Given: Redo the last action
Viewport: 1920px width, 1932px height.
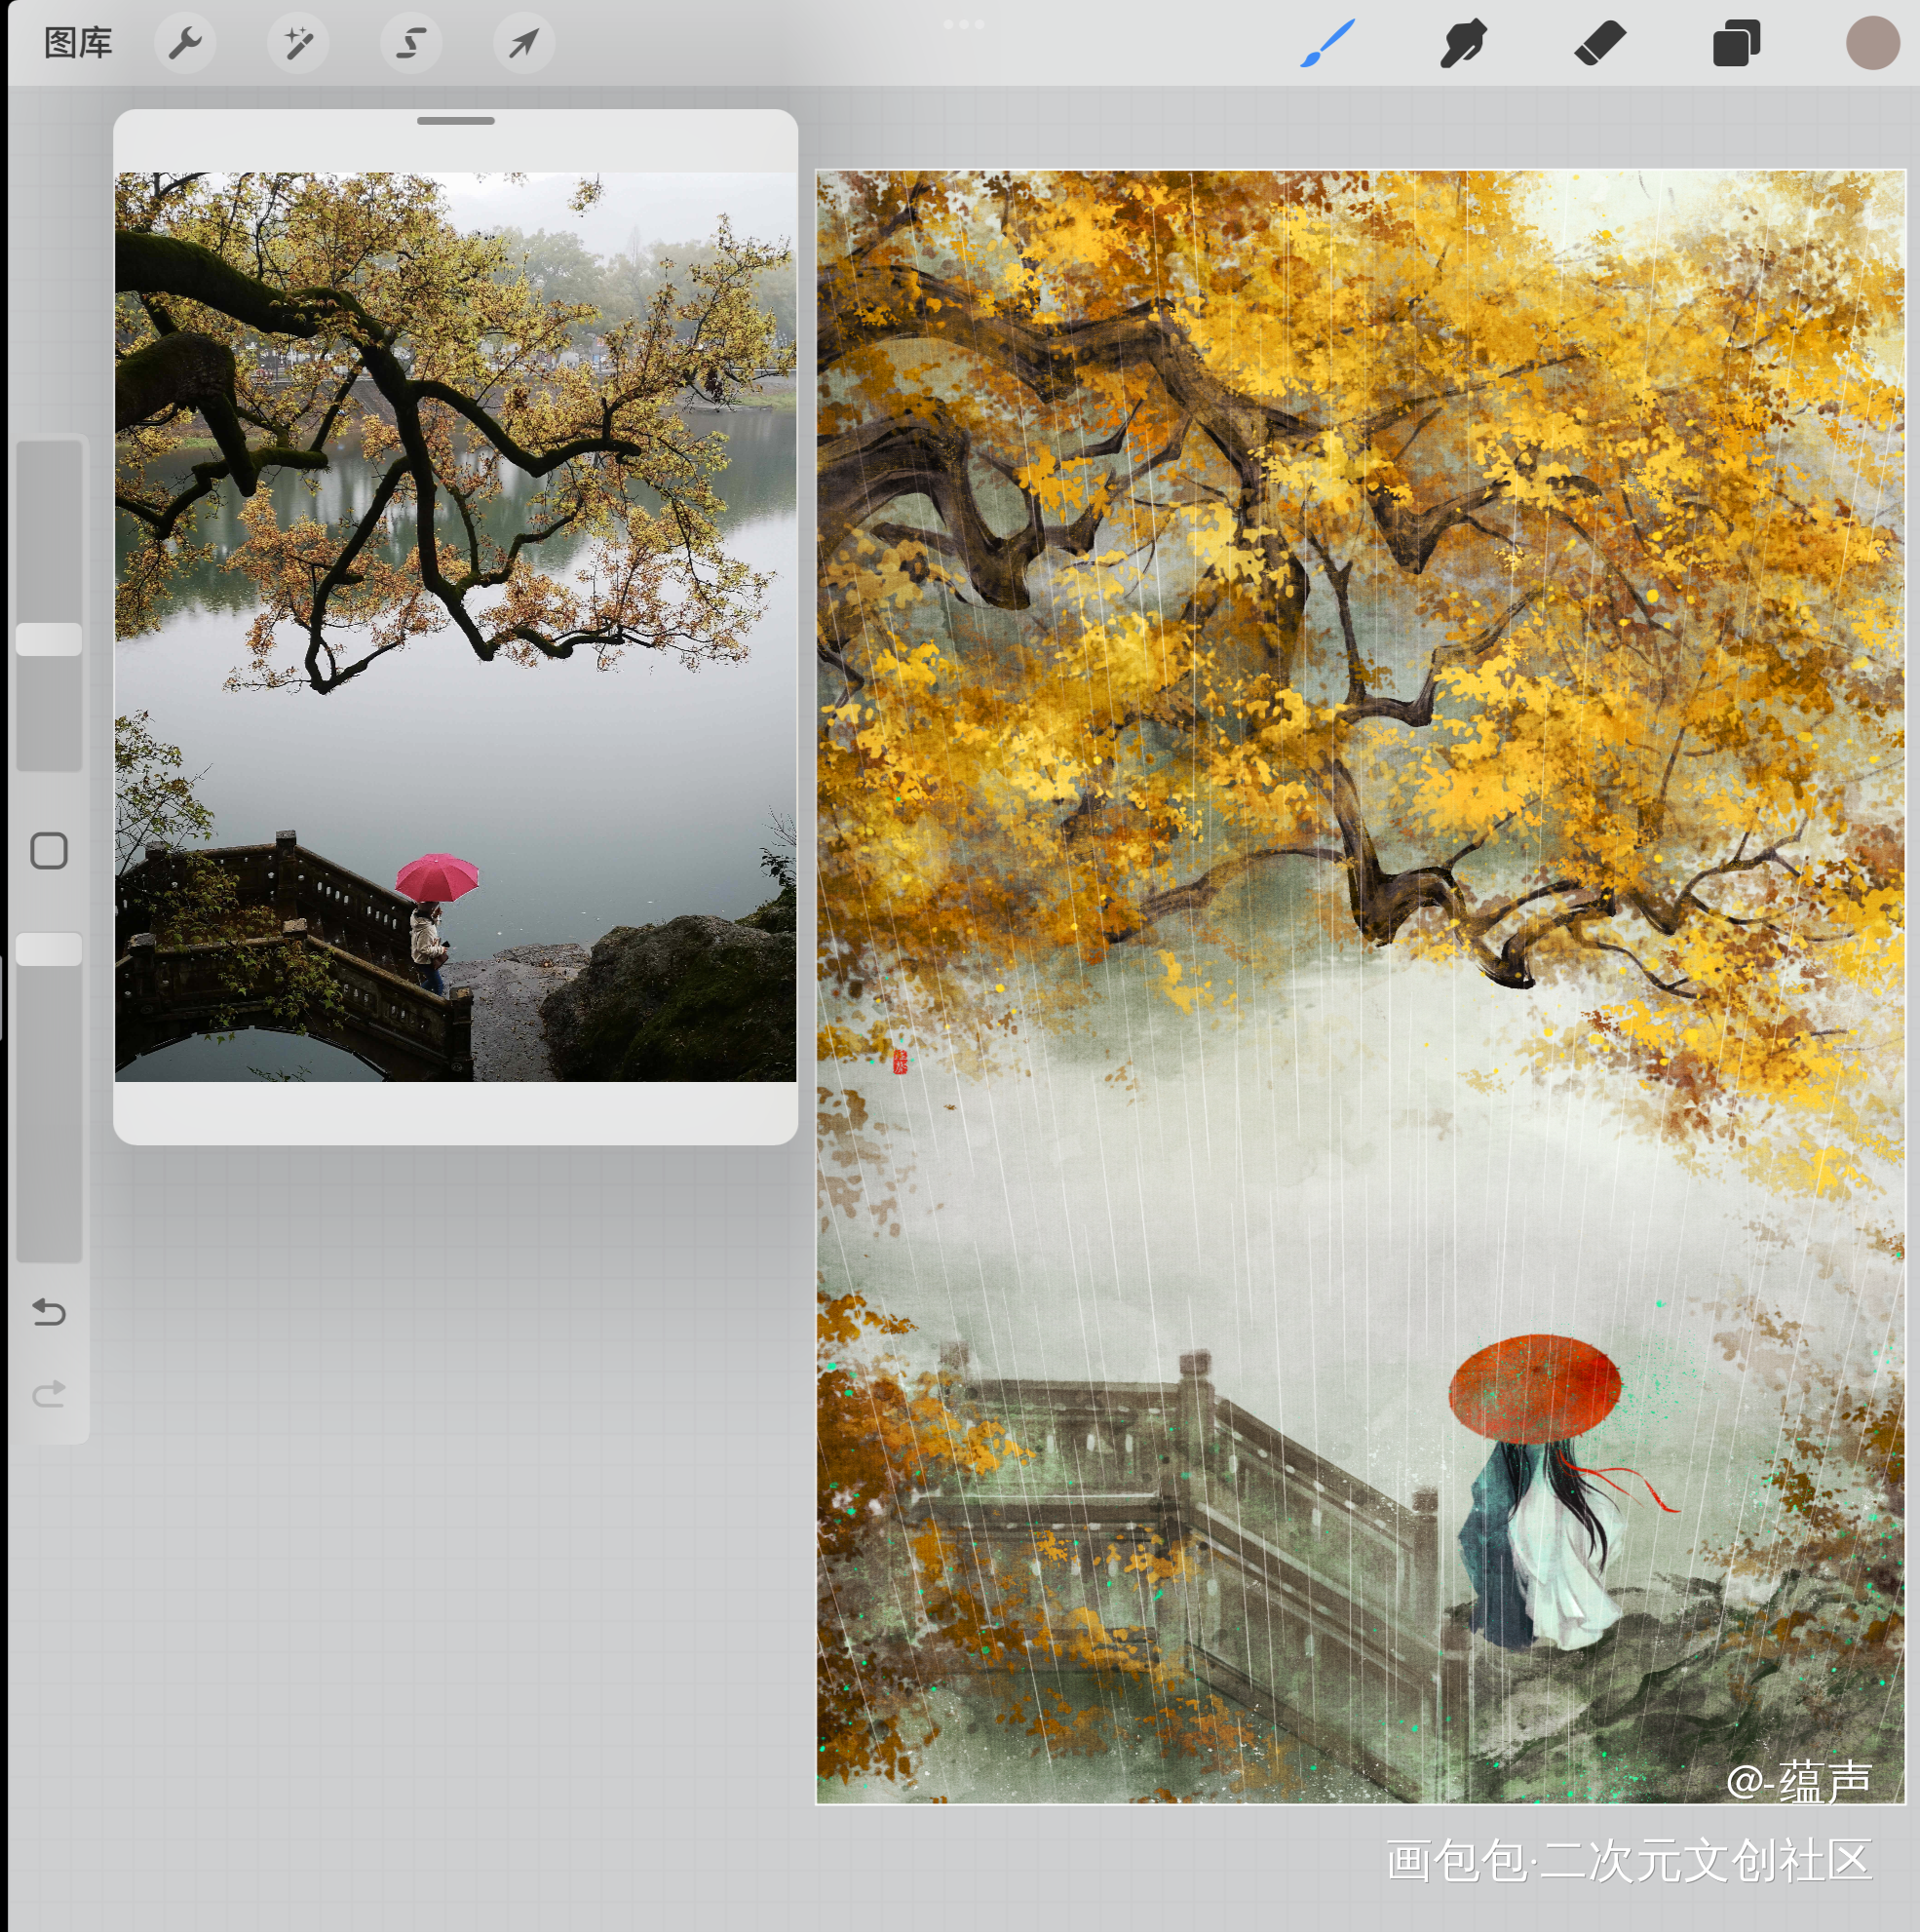Looking at the screenshot, I should [x=49, y=1393].
